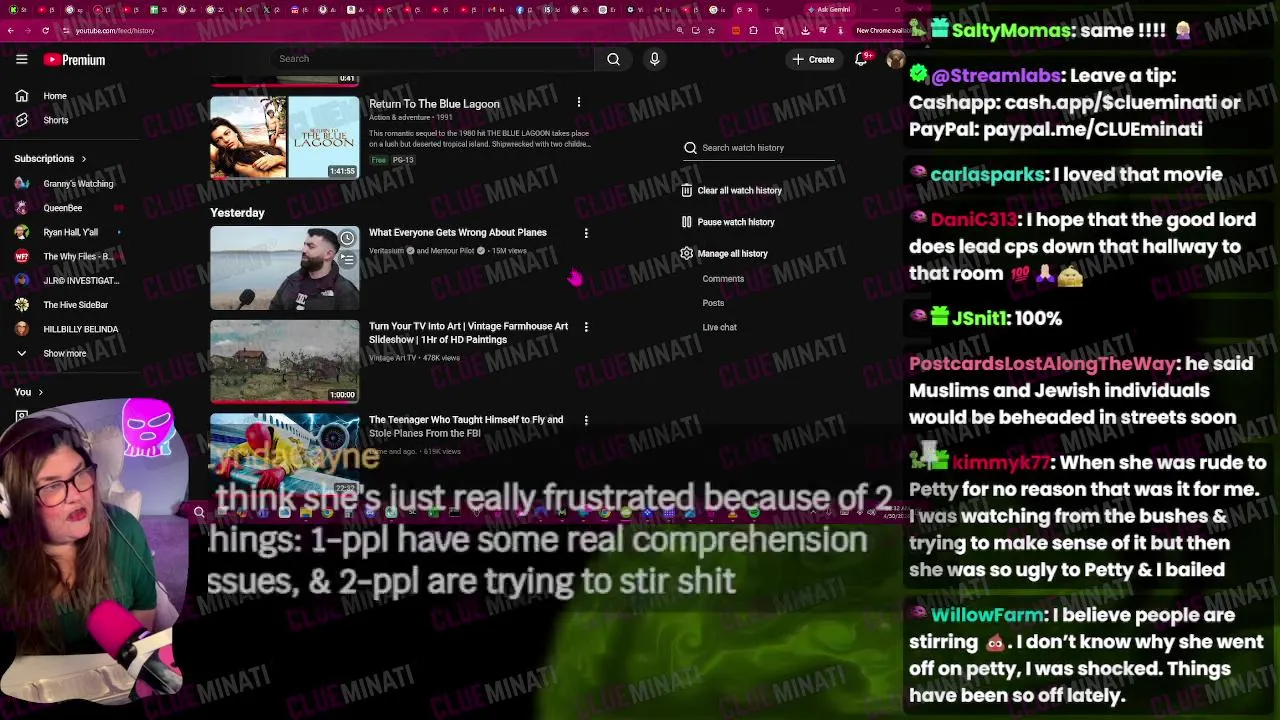
Task: Open the notifications bell
Action: pyautogui.click(x=861, y=59)
